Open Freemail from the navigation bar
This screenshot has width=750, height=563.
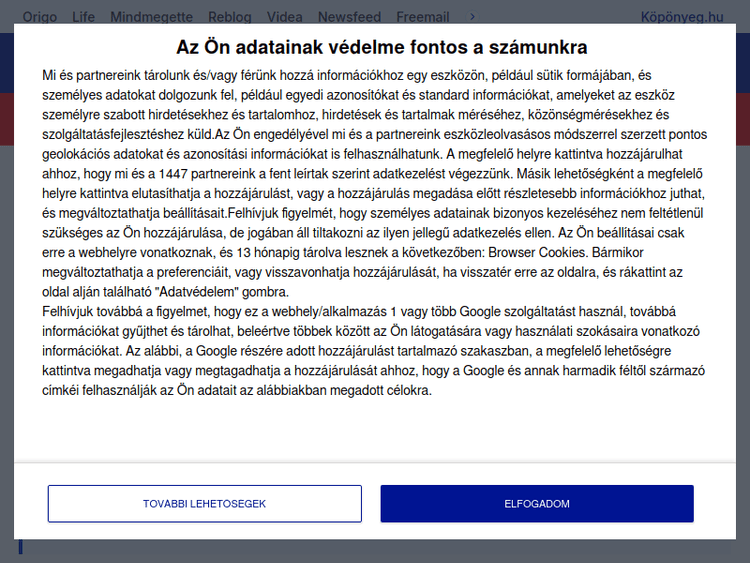click(x=424, y=17)
